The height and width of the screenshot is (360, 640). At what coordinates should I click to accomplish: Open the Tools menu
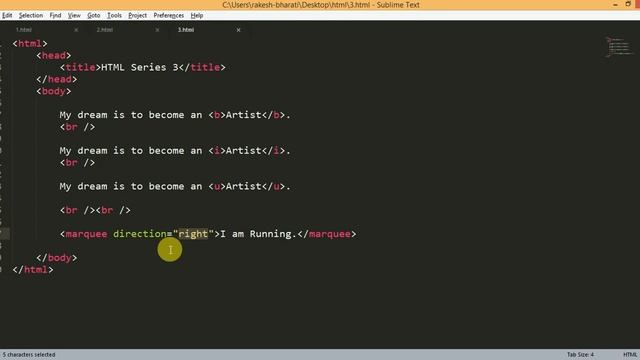tap(114, 16)
